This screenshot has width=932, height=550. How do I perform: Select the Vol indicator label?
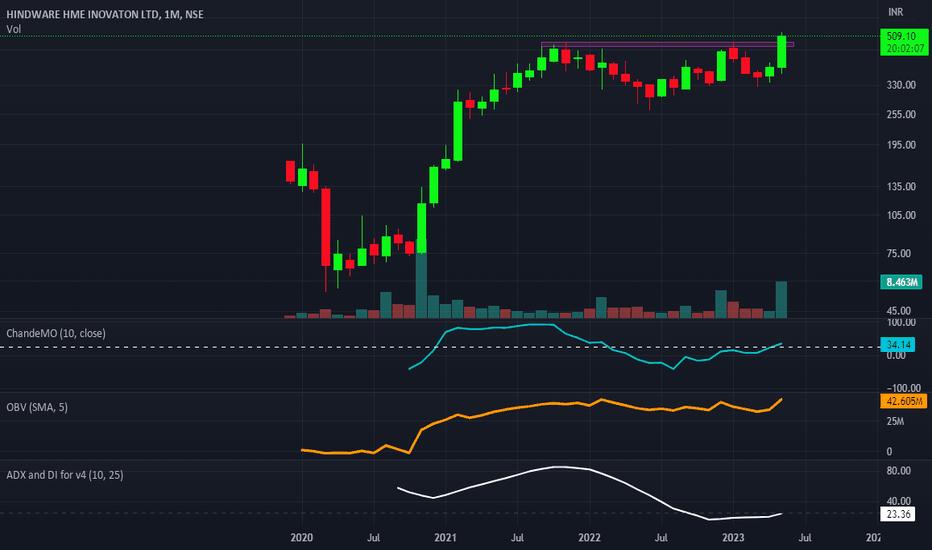[x=13, y=29]
